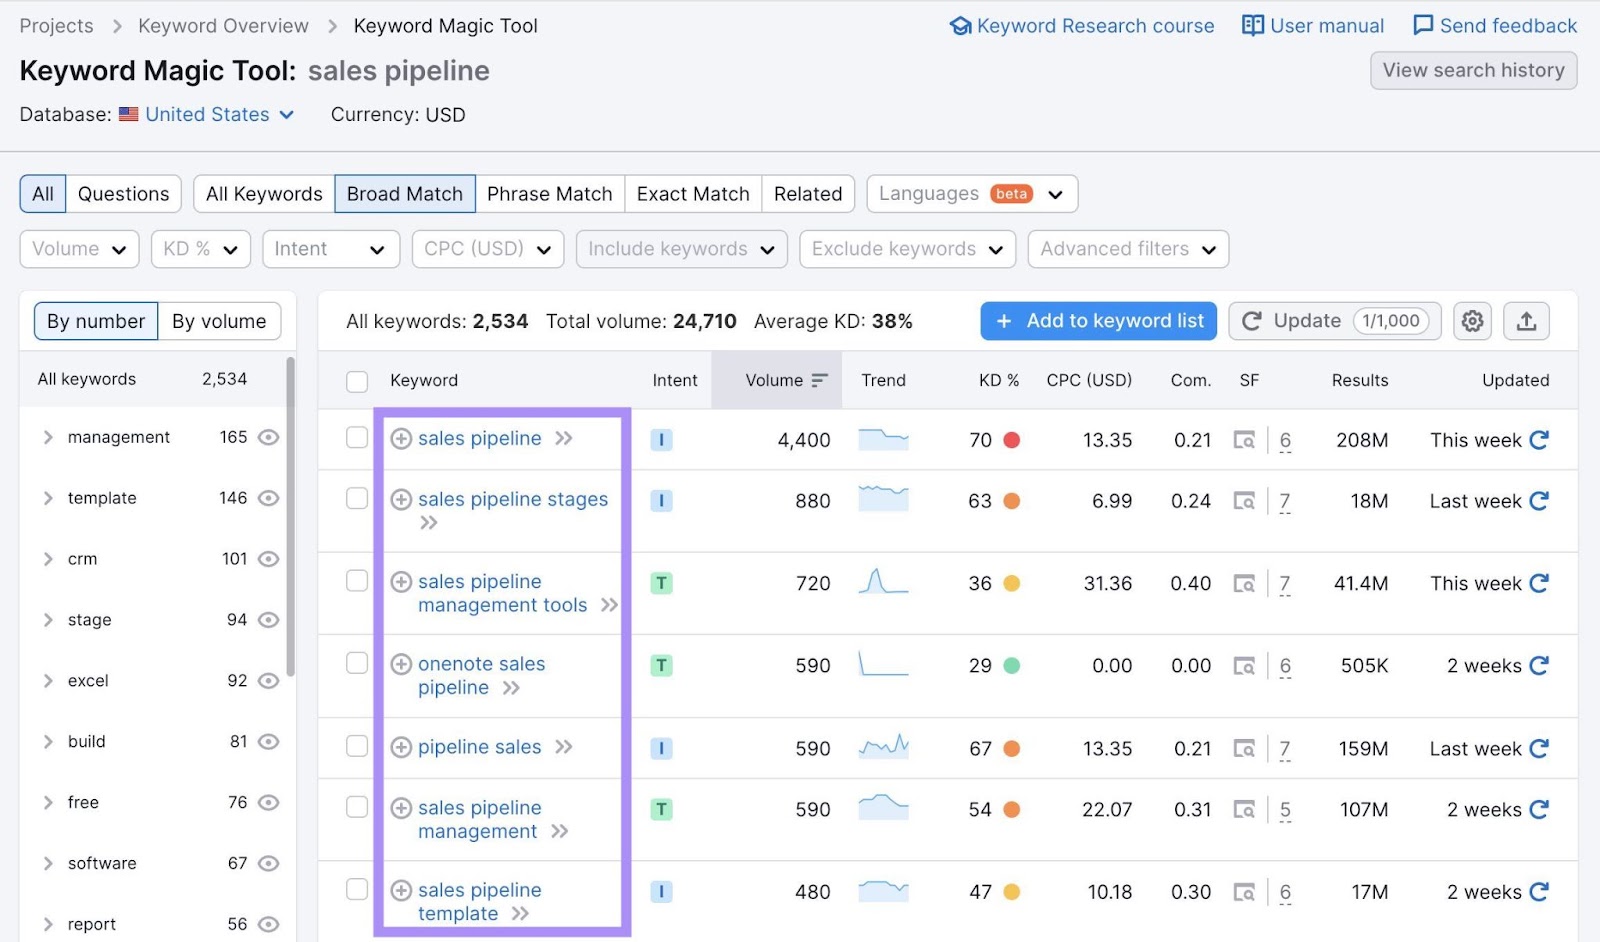The height and width of the screenshot is (942, 1600).
Task: Select all keywords with the header checkbox
Action: [356, 381]
